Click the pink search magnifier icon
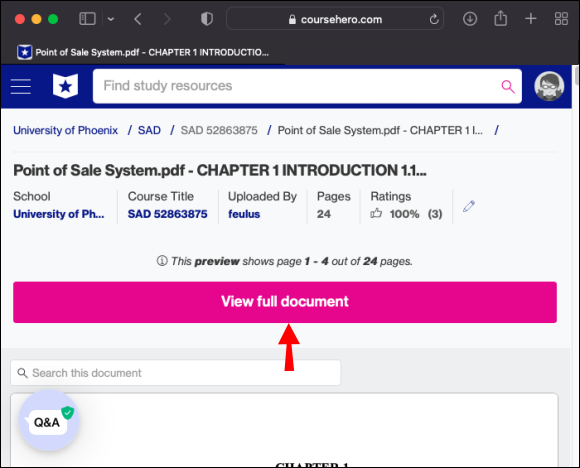The width and height of the screenshot is (580, 468). click(x=508, y=87)
